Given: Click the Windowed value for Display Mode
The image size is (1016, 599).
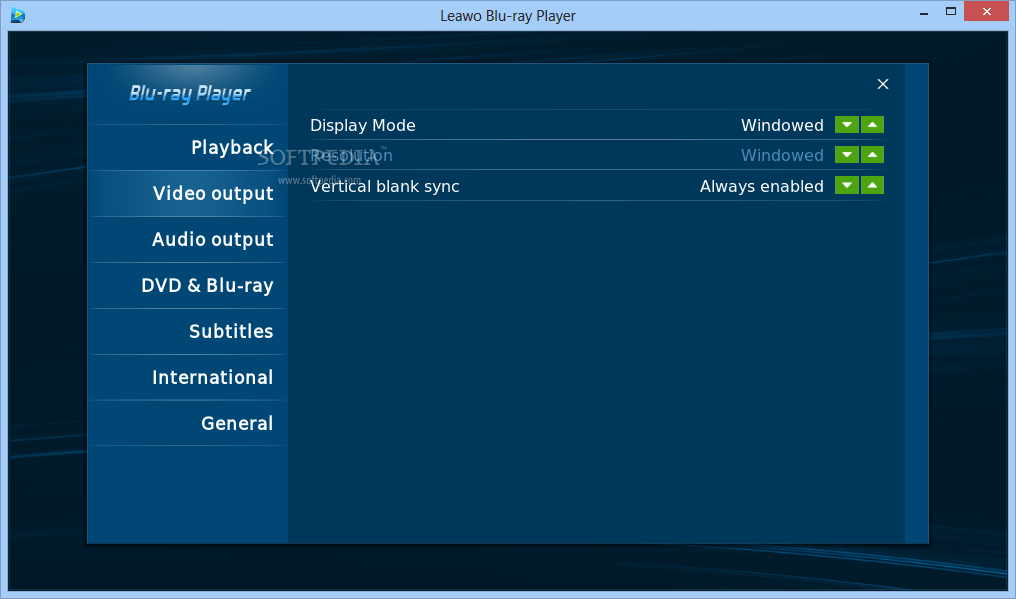Looking at the screenshot, I should click(782, 125).
